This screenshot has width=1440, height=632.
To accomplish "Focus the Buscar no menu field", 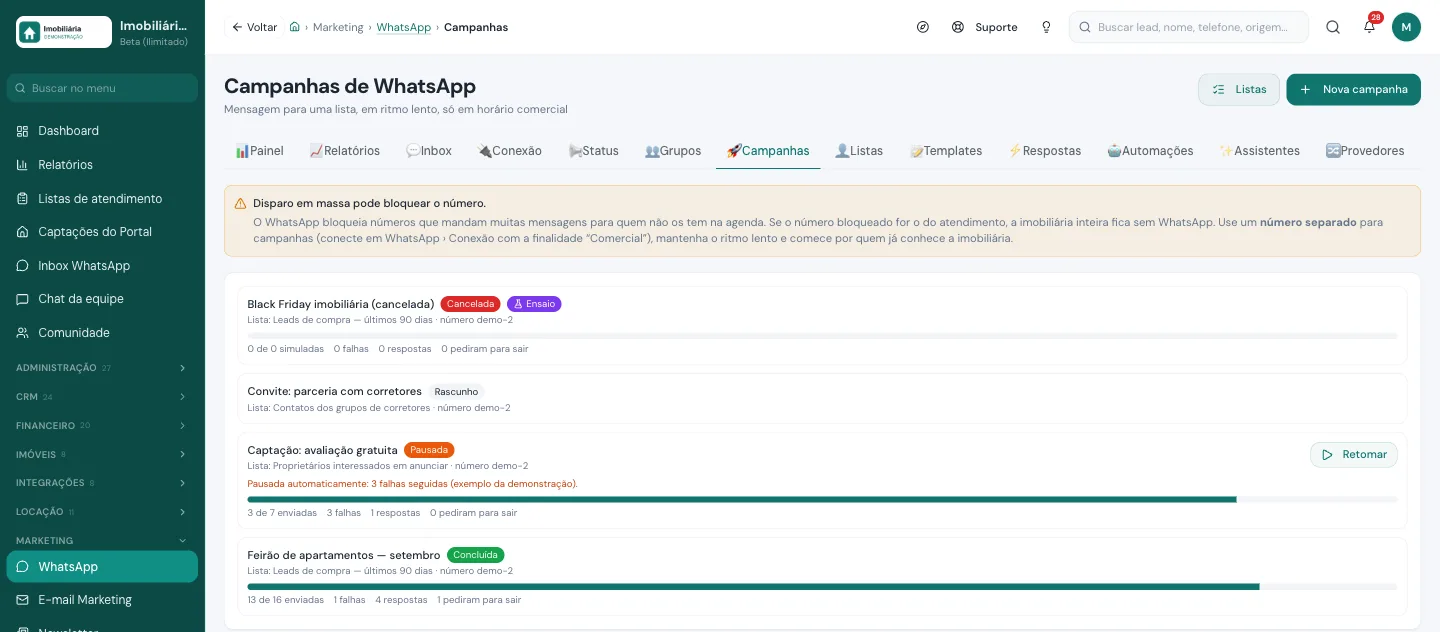I will click(x=102, y=88).
